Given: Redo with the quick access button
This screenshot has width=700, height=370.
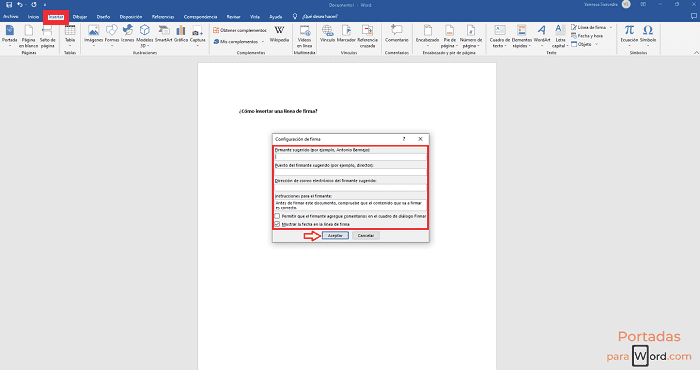Looking at the screenshot, I should click(34, 5).
